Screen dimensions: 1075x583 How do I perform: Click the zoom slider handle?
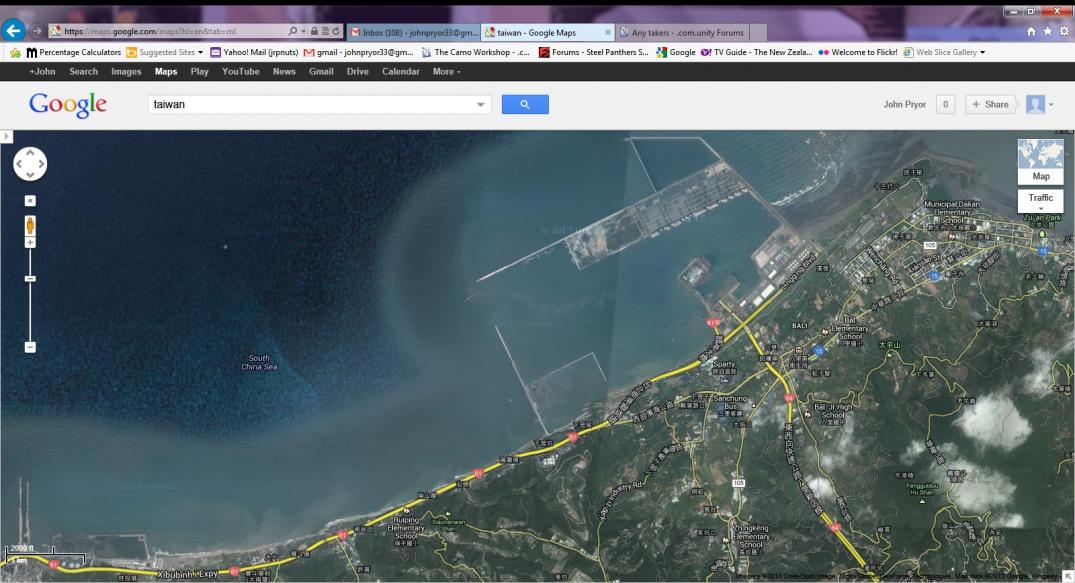click(x=30, y=278)
